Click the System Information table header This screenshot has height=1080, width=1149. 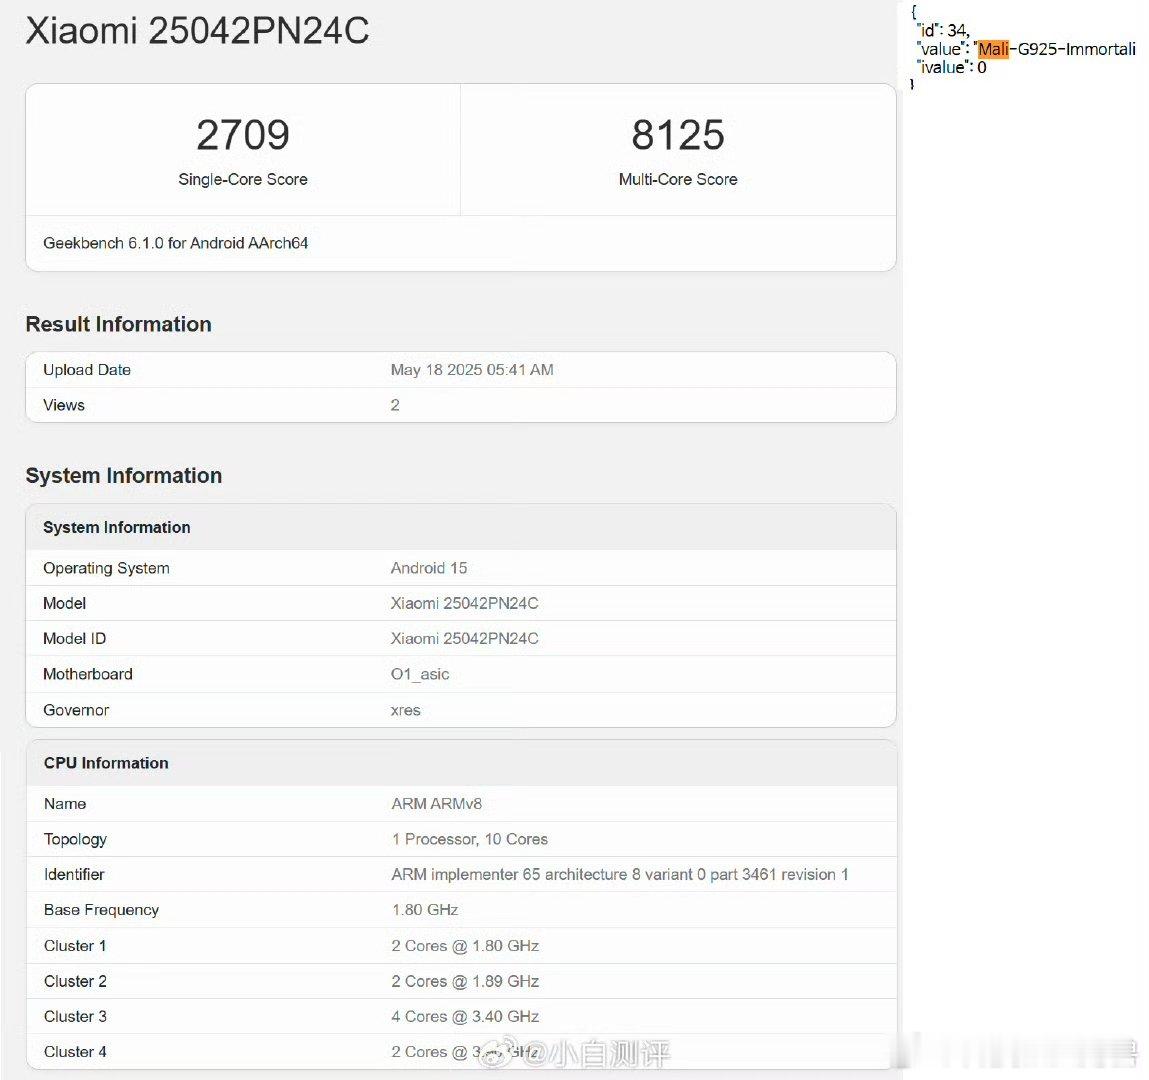coord(117,528)
